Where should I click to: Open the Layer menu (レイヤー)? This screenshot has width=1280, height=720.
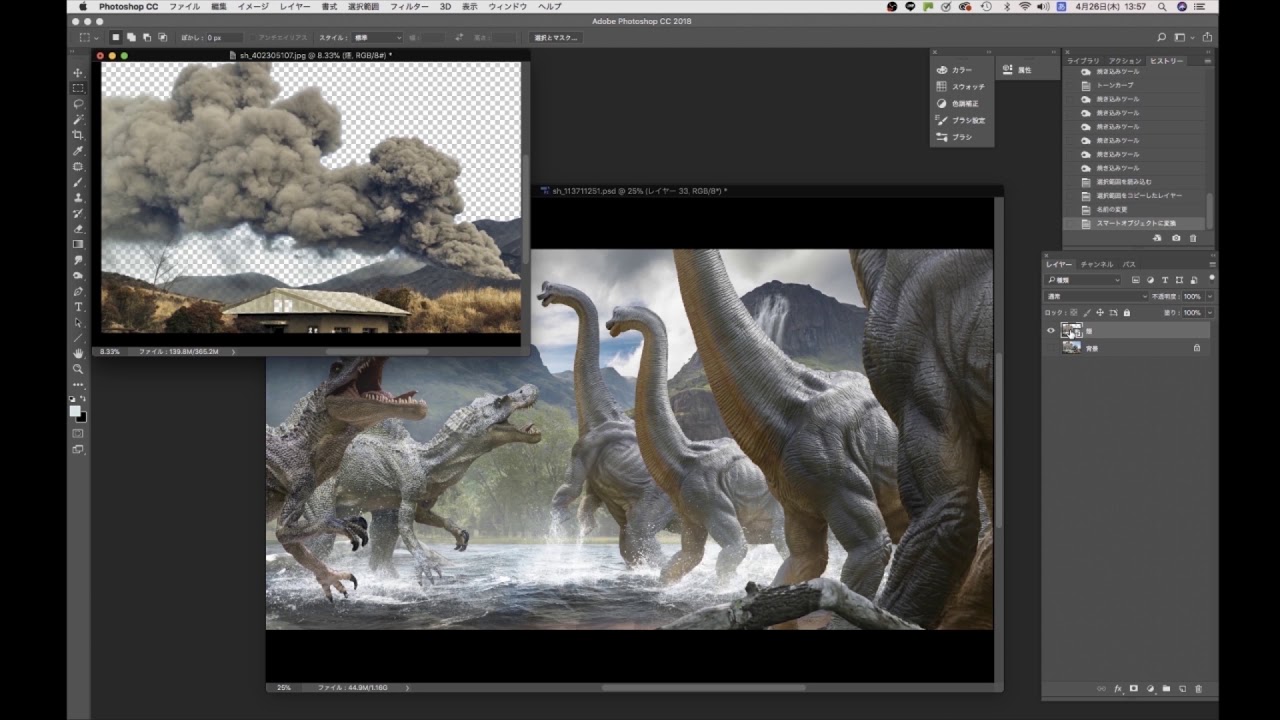pyautogui.click(x=295, y=7)
